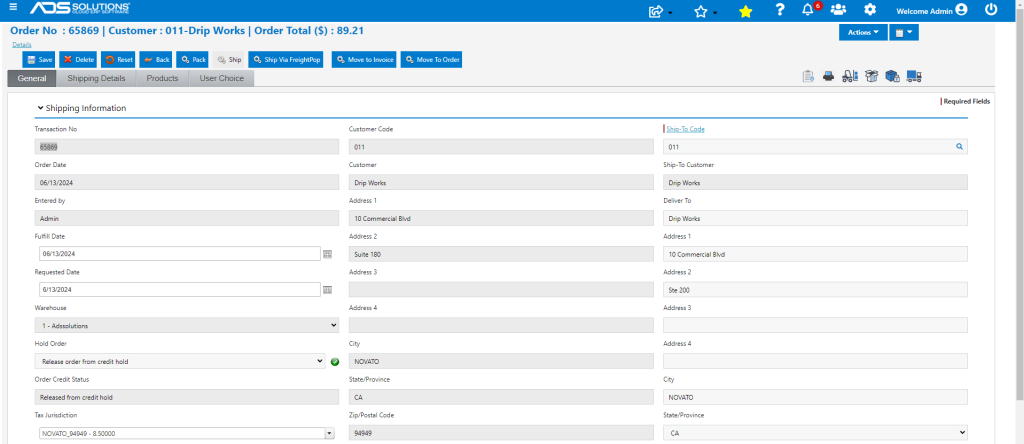This screenshot has height=444, width=1024.
Task: Open the Warehouse dropdown
Action: point(187,325)
